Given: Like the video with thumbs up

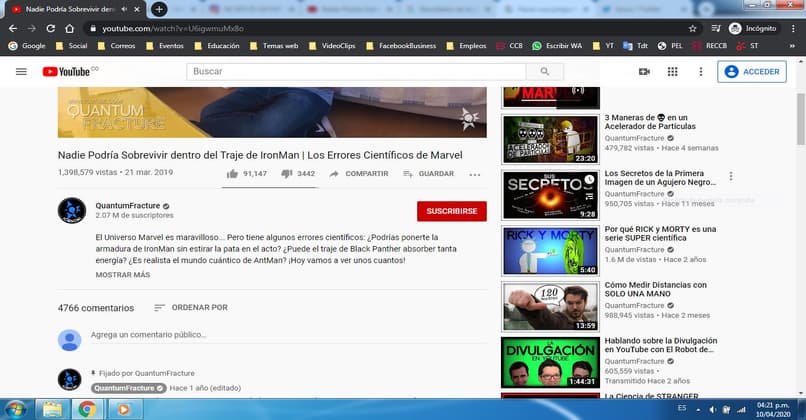Looking at the screenshot, I should [233, 174].
